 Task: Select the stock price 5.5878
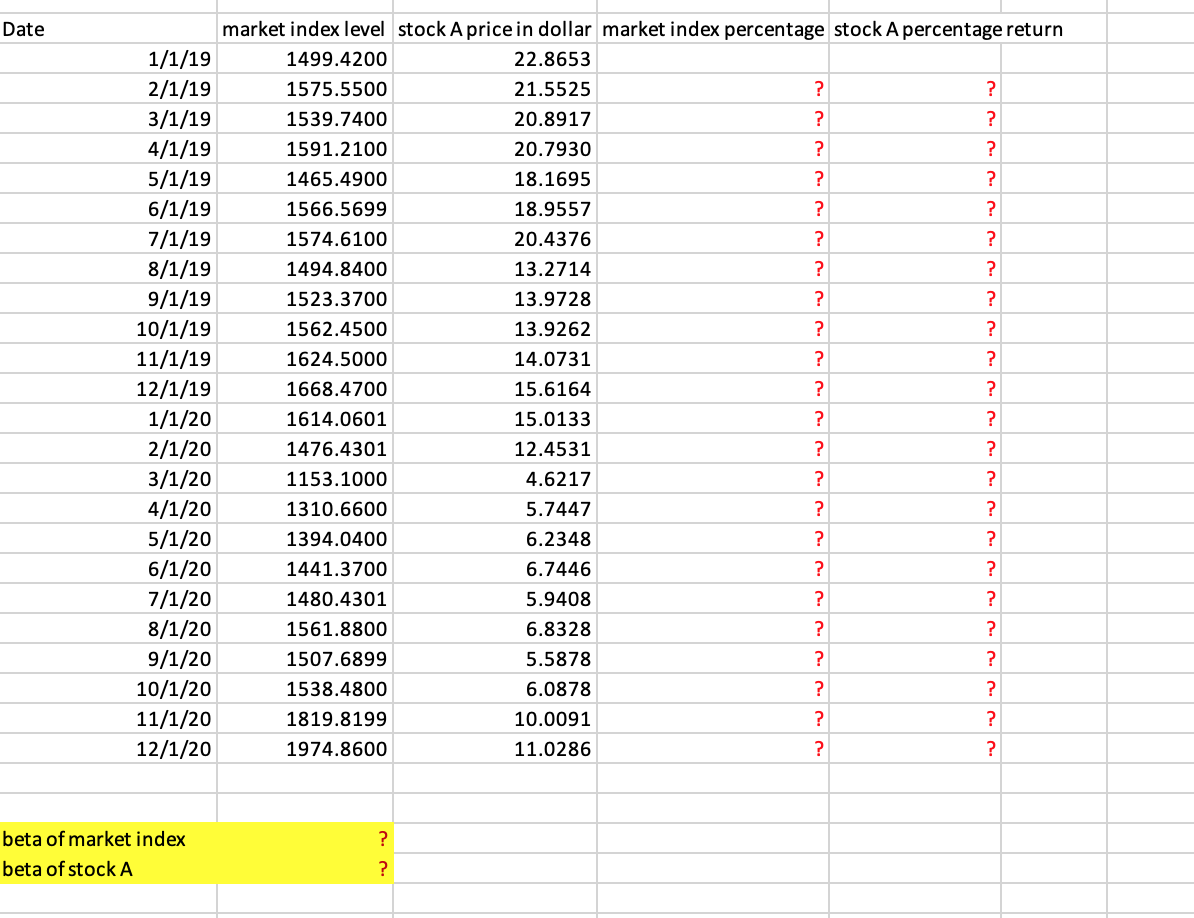coord(495,658)
